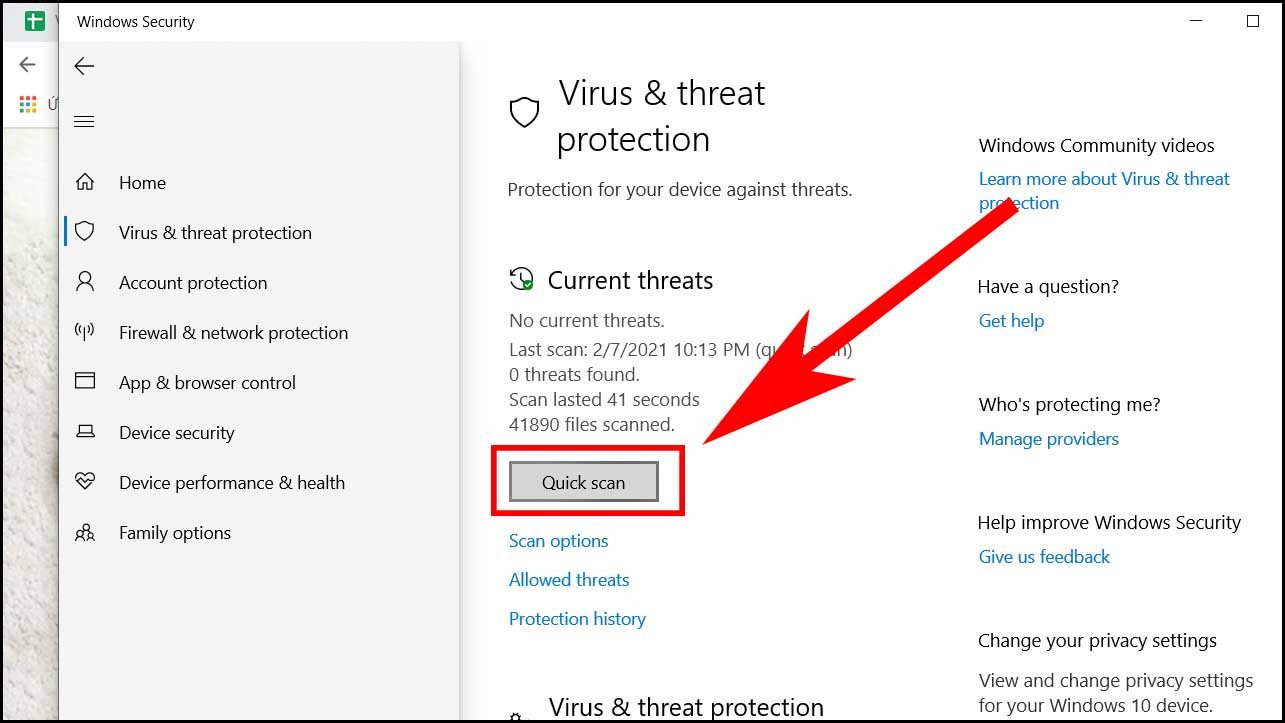Screen dimensions: 1285x723
Task: Select Family options in the sidebar
Action: [174, 532]
